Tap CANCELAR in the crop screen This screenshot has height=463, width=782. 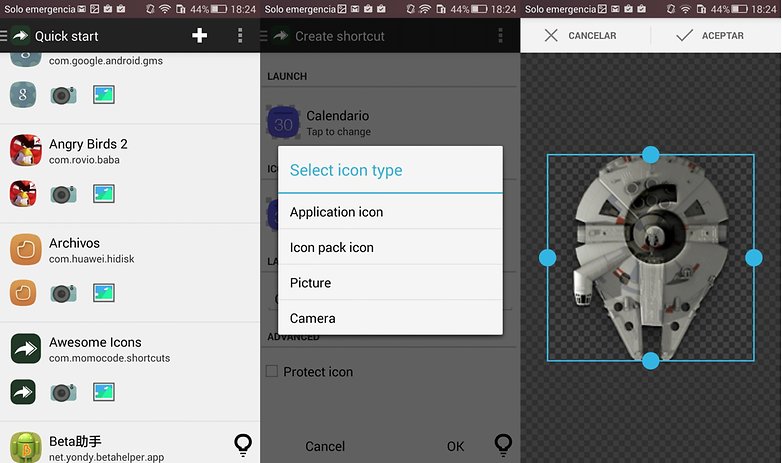point(580,35)
